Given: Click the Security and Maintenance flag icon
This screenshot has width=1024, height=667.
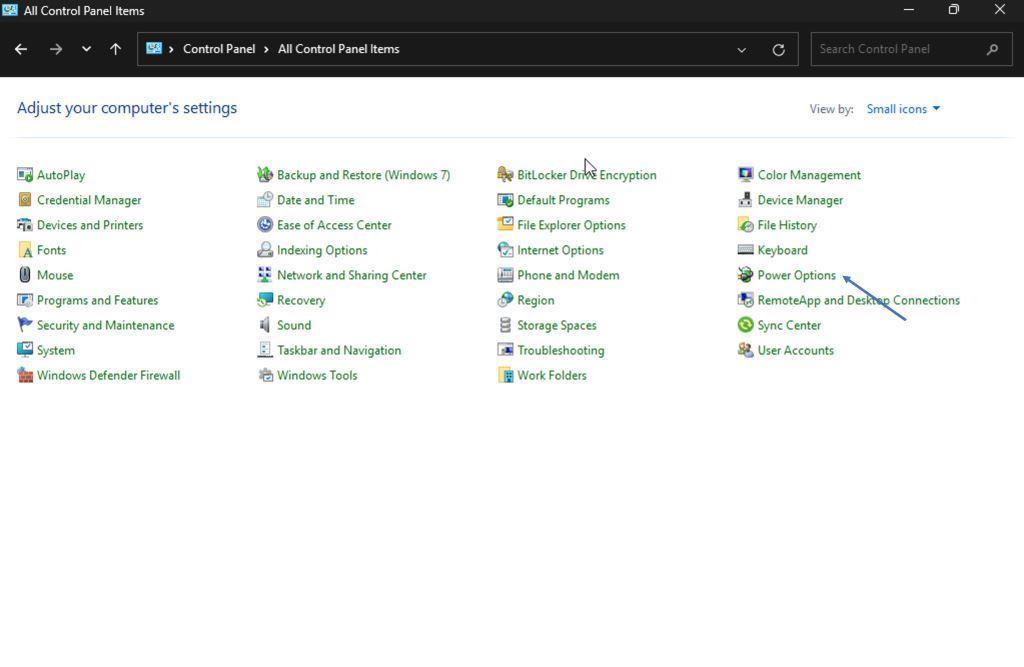Looking at the screenshot, I should [x=25, y=325].
